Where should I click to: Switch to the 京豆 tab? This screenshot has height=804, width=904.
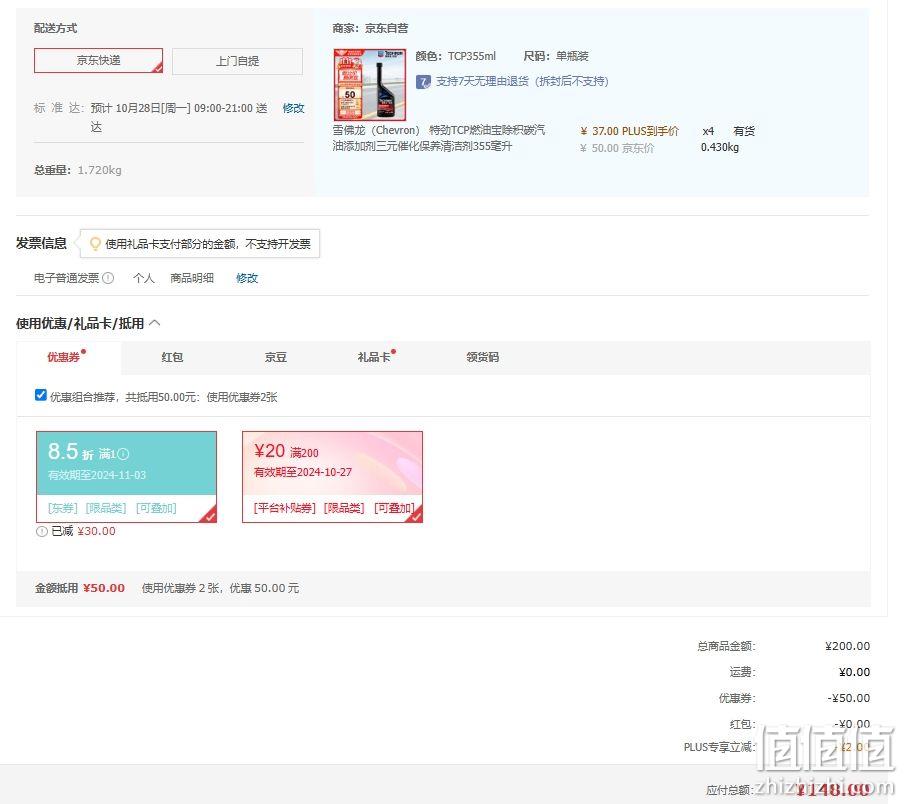[276, 357]
